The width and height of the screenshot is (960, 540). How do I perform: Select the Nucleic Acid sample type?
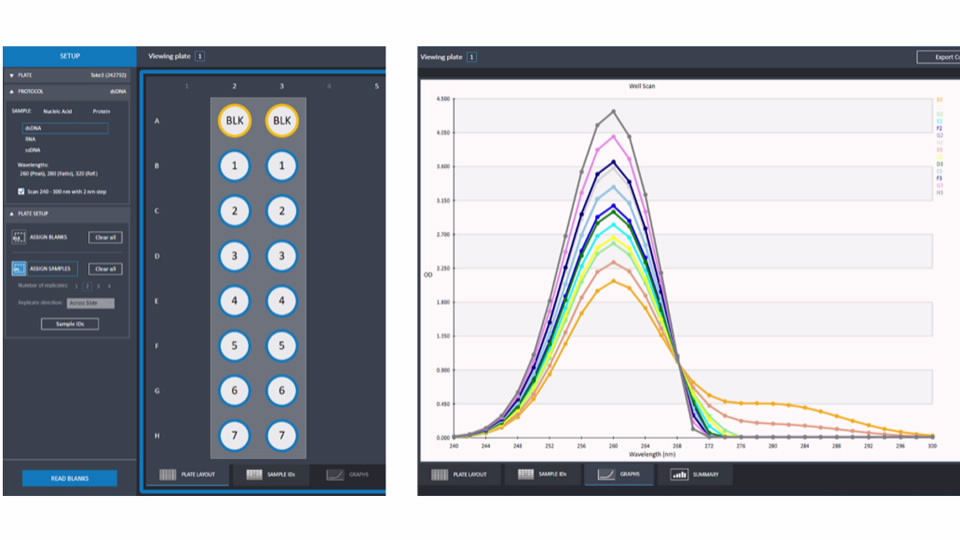point(58,111)
